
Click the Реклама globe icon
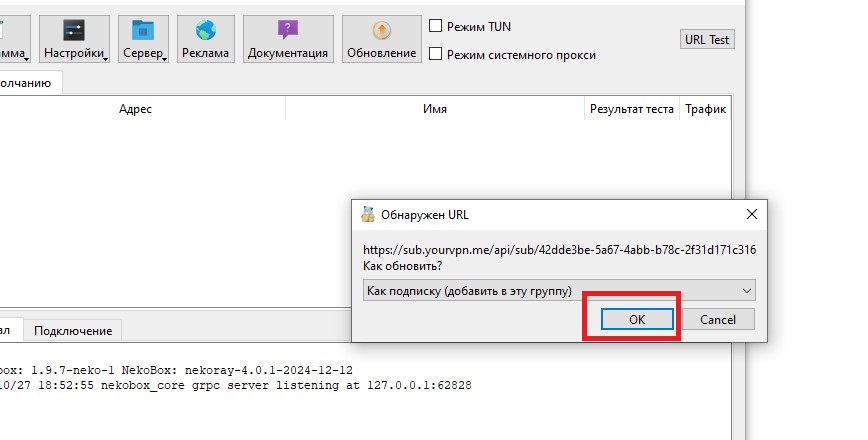(206, 30)
